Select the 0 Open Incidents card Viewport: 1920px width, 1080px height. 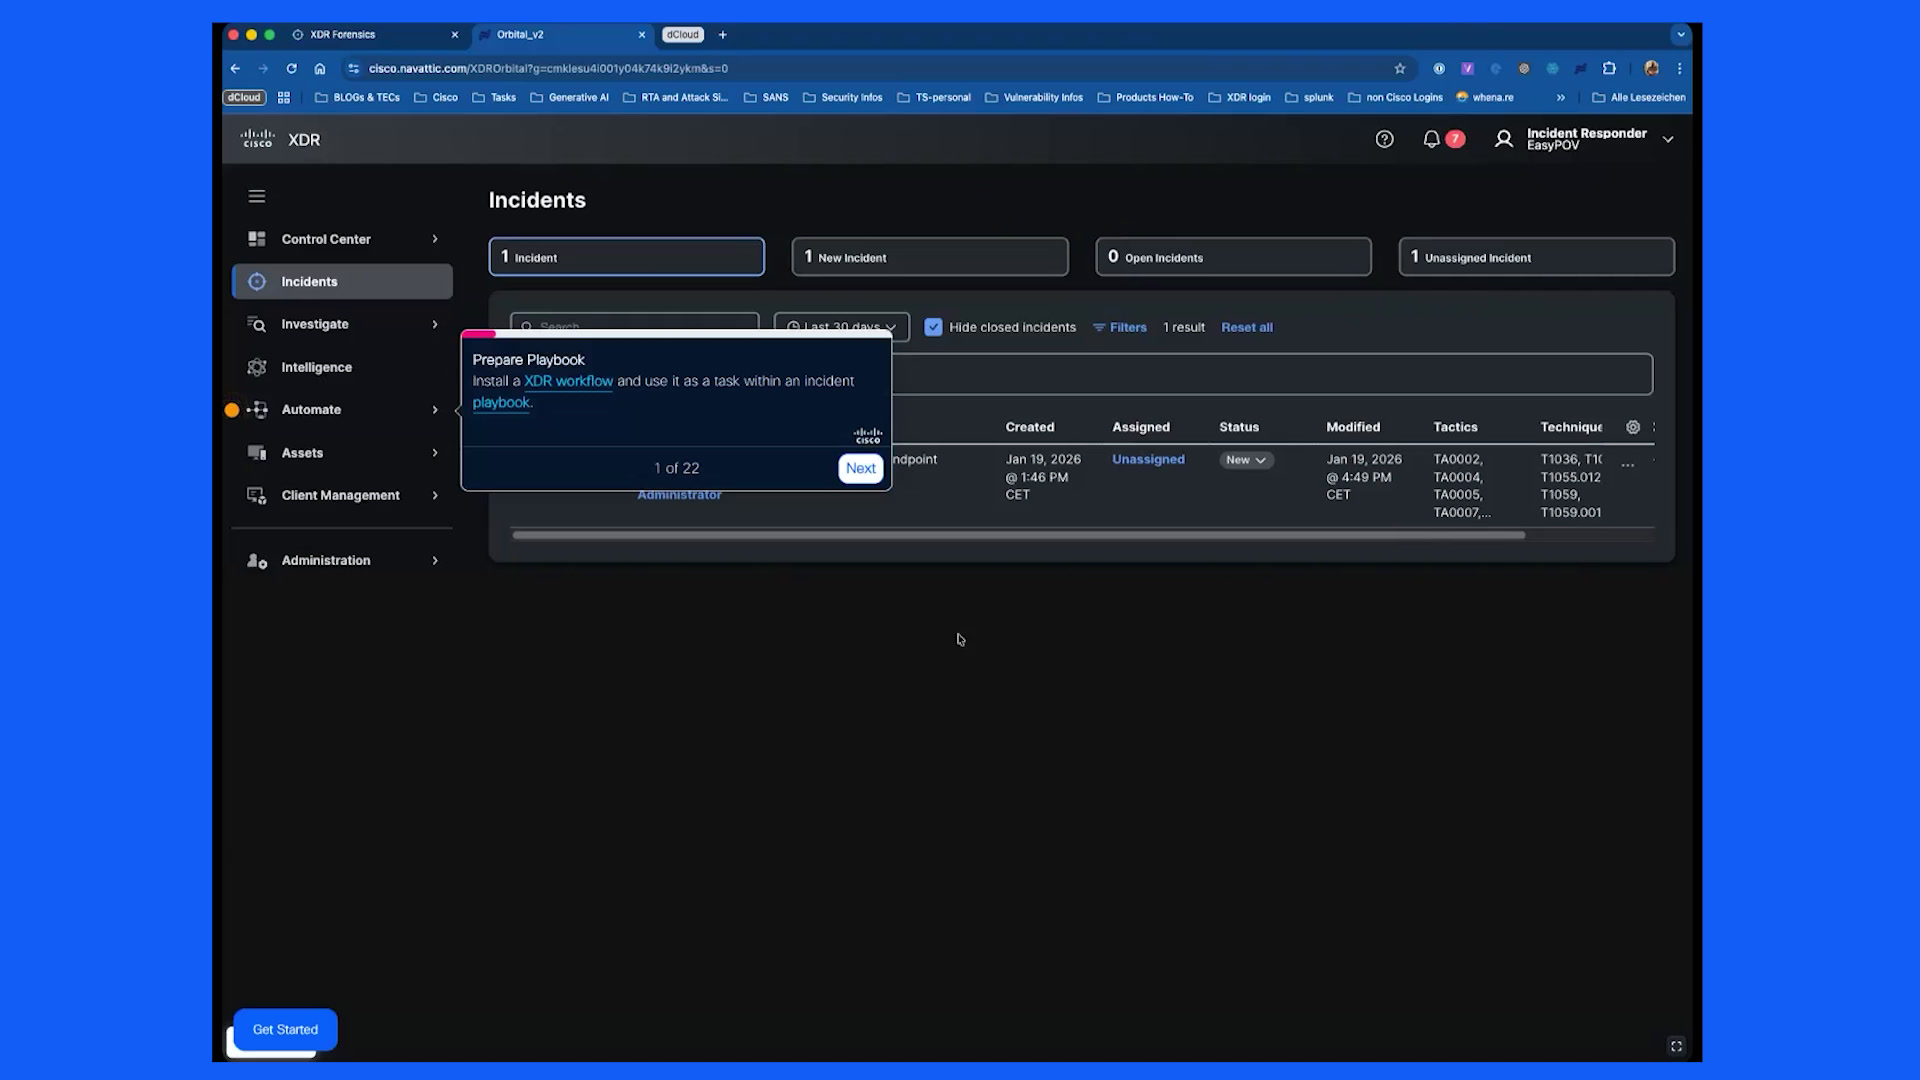point(1233,257)
